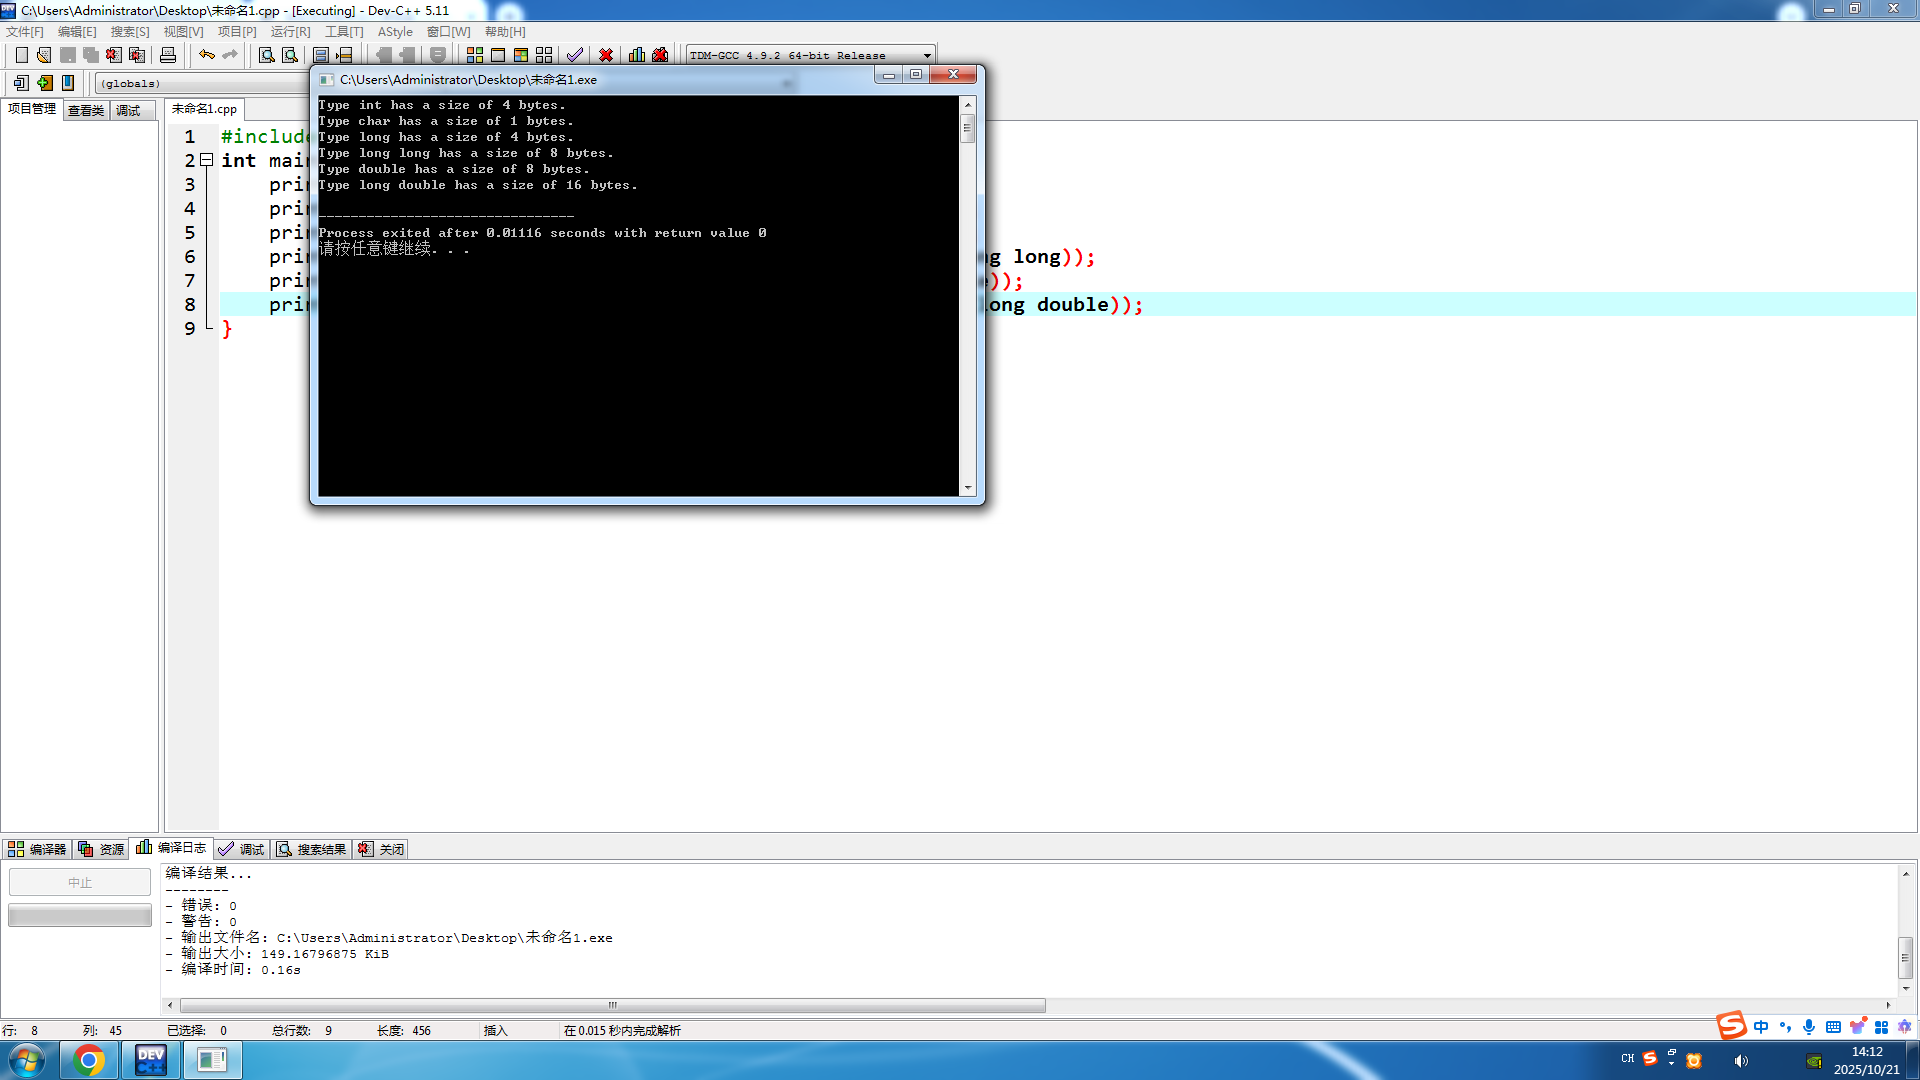
Task: Open the 运行[R] menu
Action: [290, 32]
